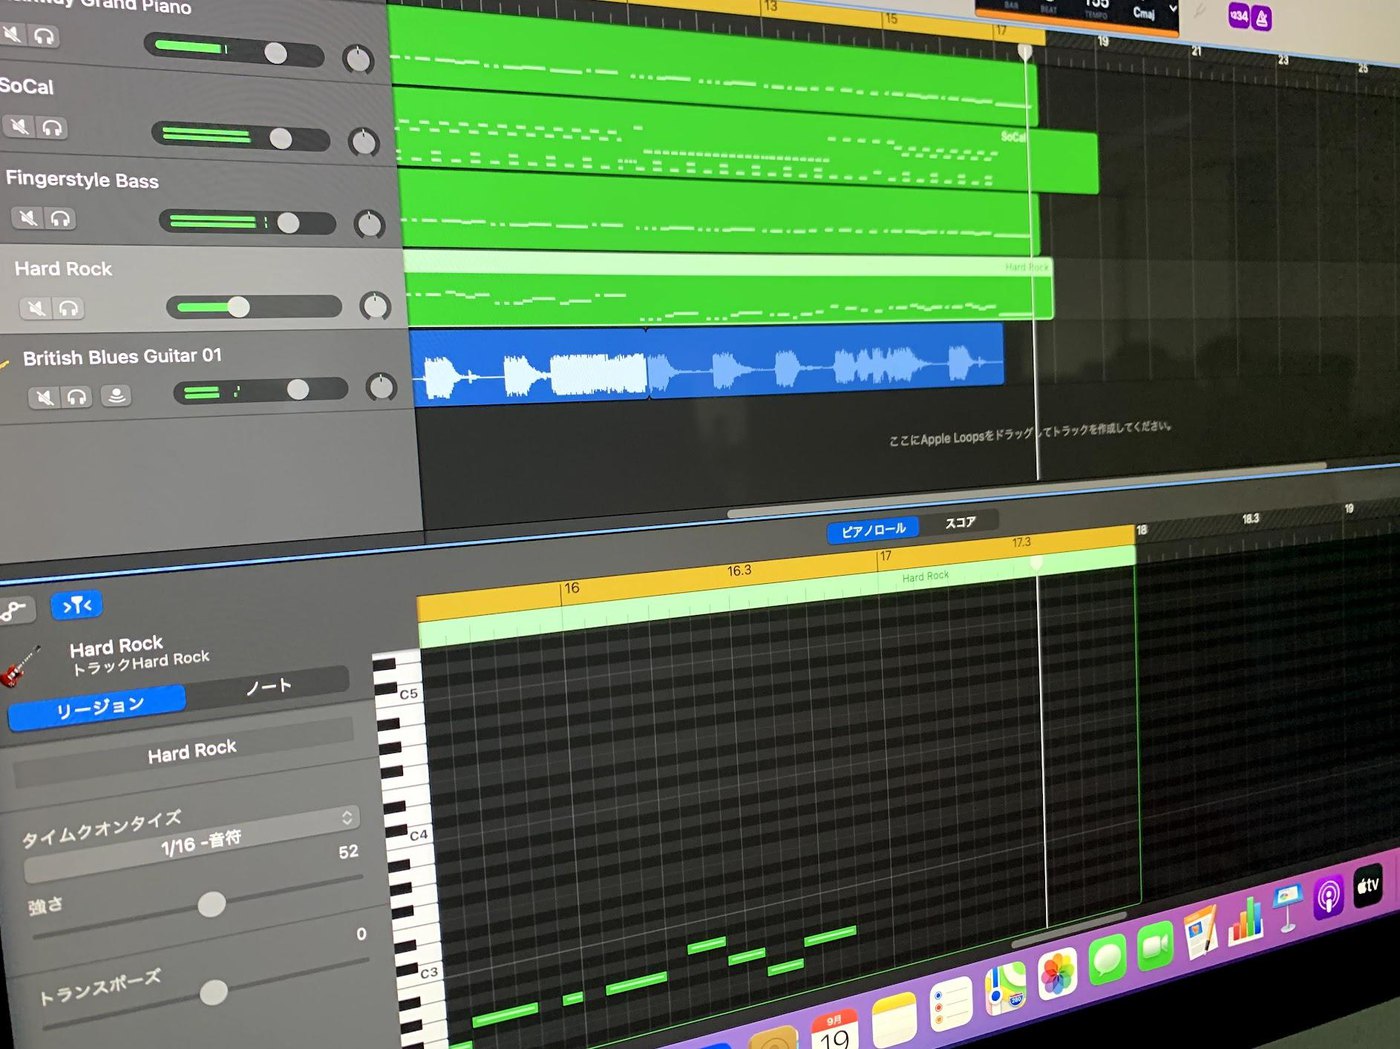This screenshot has height=1049, width=1400.
Task: Click the tracks area horizontal scrollbar
Action: click(1026, 489)
